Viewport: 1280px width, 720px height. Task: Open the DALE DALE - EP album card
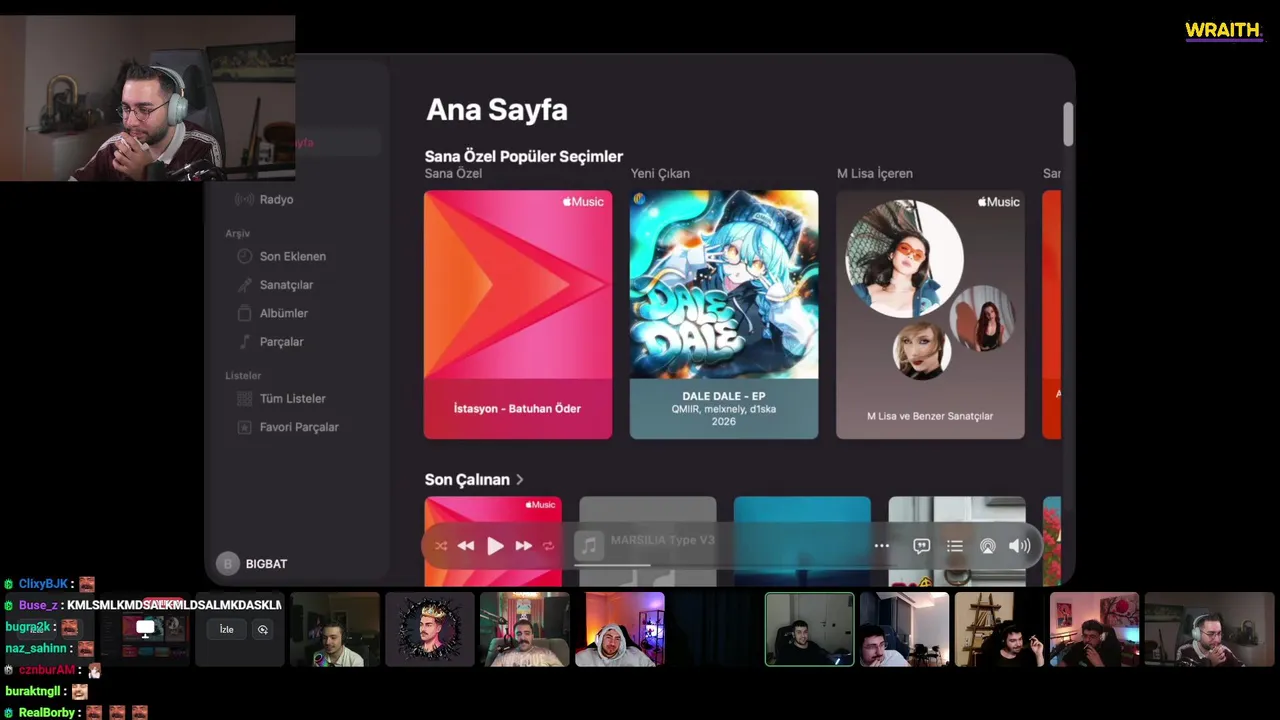(724, 314)
